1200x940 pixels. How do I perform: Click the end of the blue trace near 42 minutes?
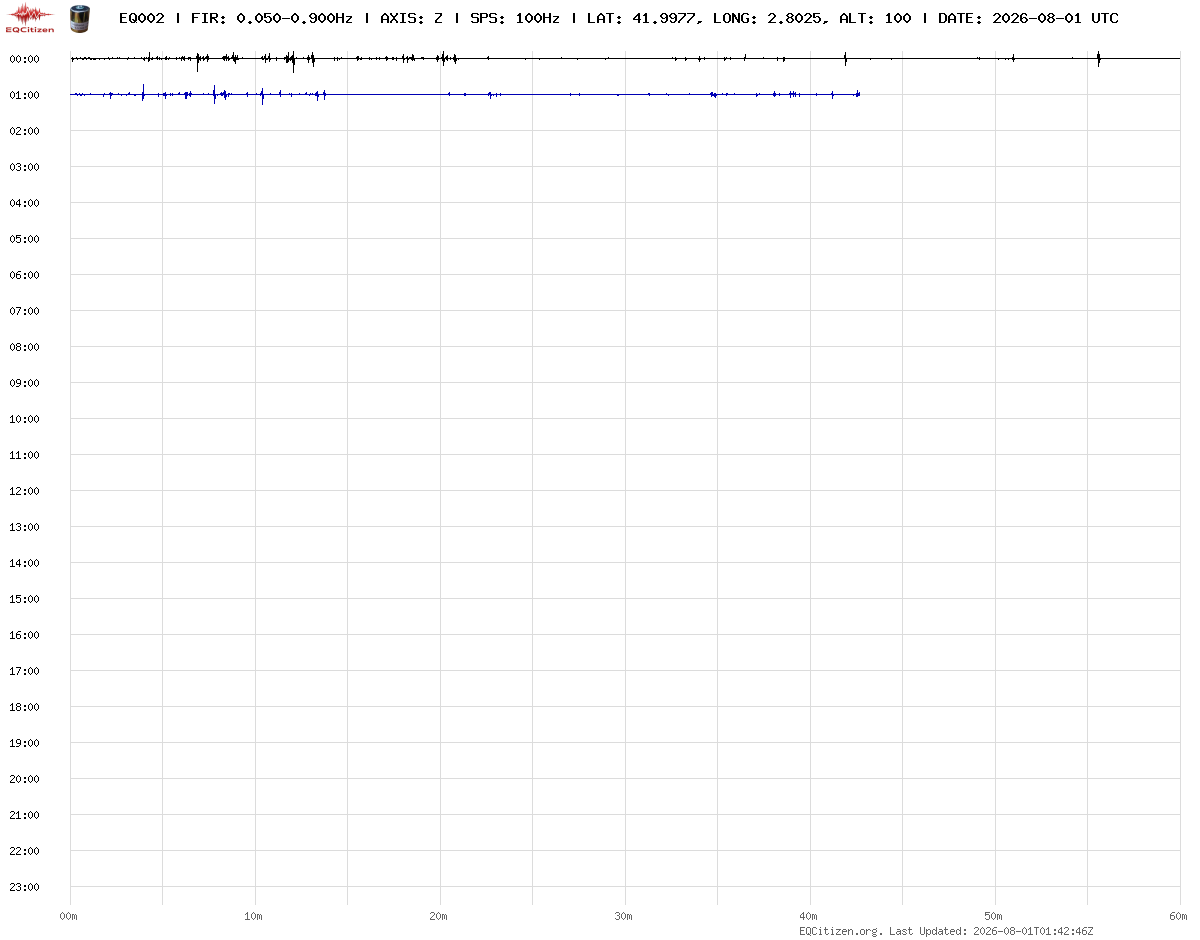pos(858,94)
